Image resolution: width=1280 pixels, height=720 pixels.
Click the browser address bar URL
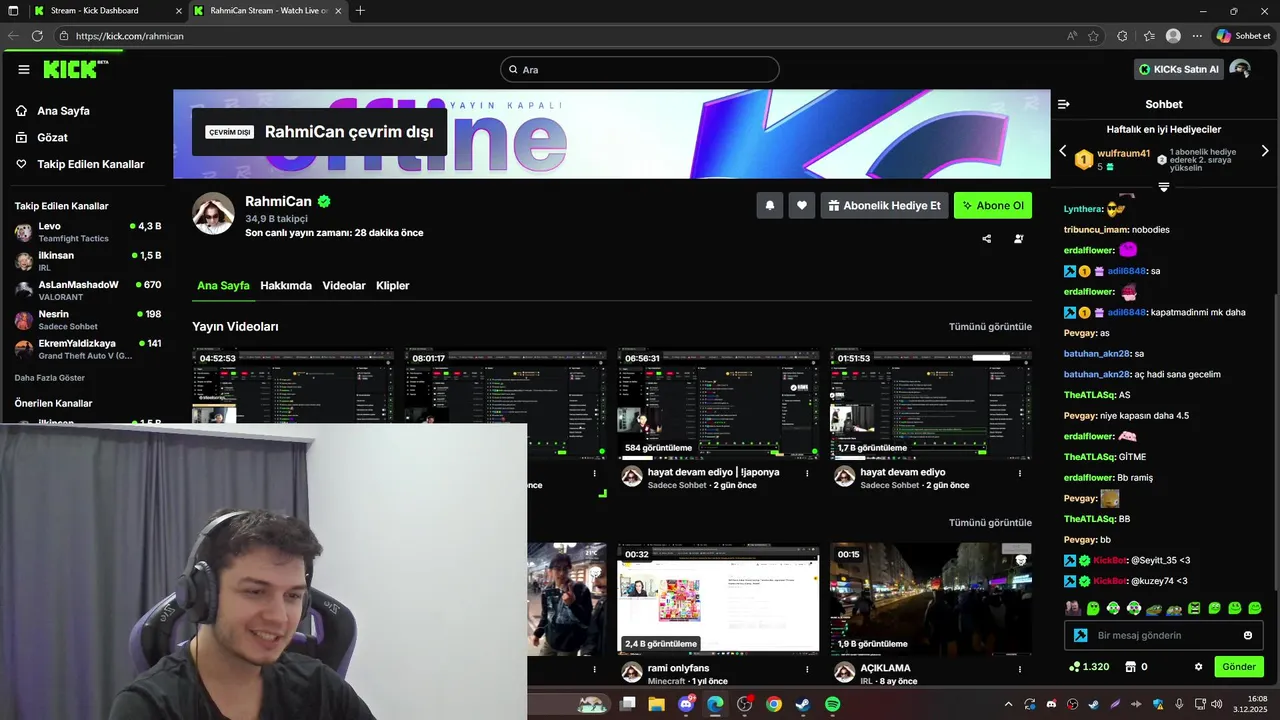click(130, 36)
